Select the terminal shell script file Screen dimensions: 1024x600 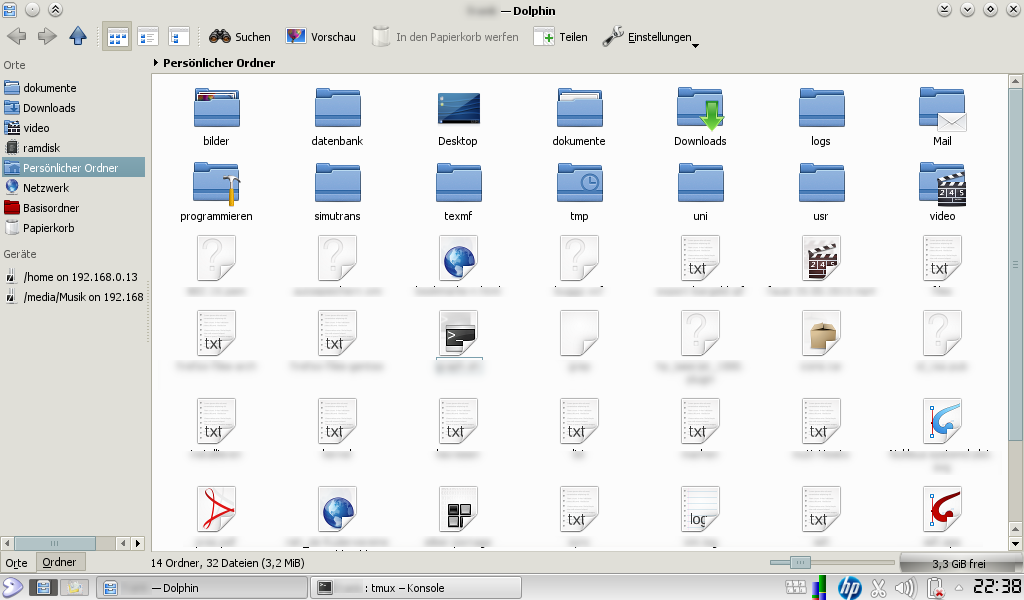click(458, 334)
